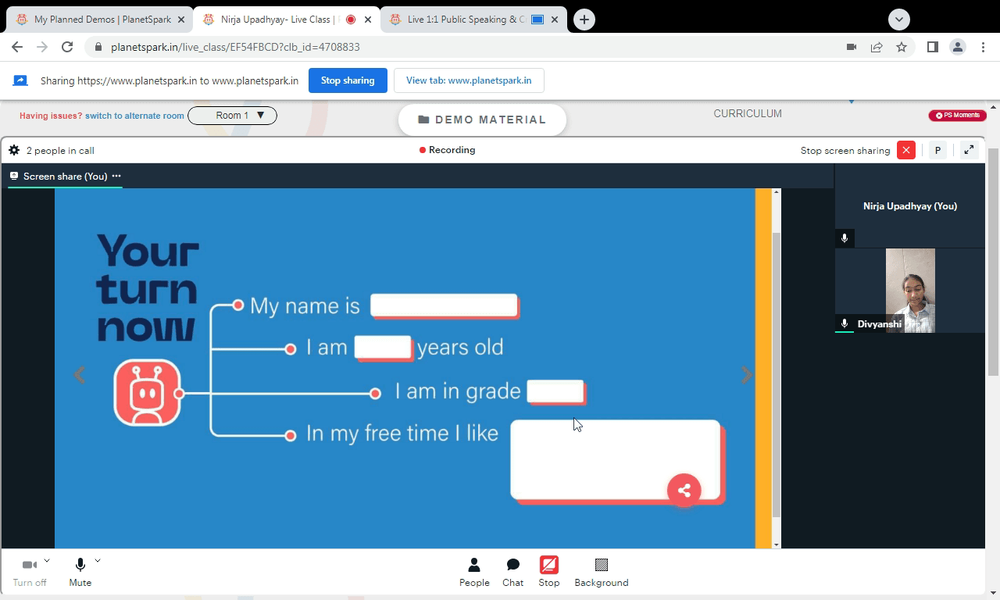Viewport: 1000px width, 600px height.
Task: Click the robot icon on the slide
Action: (x=147, y=393)
